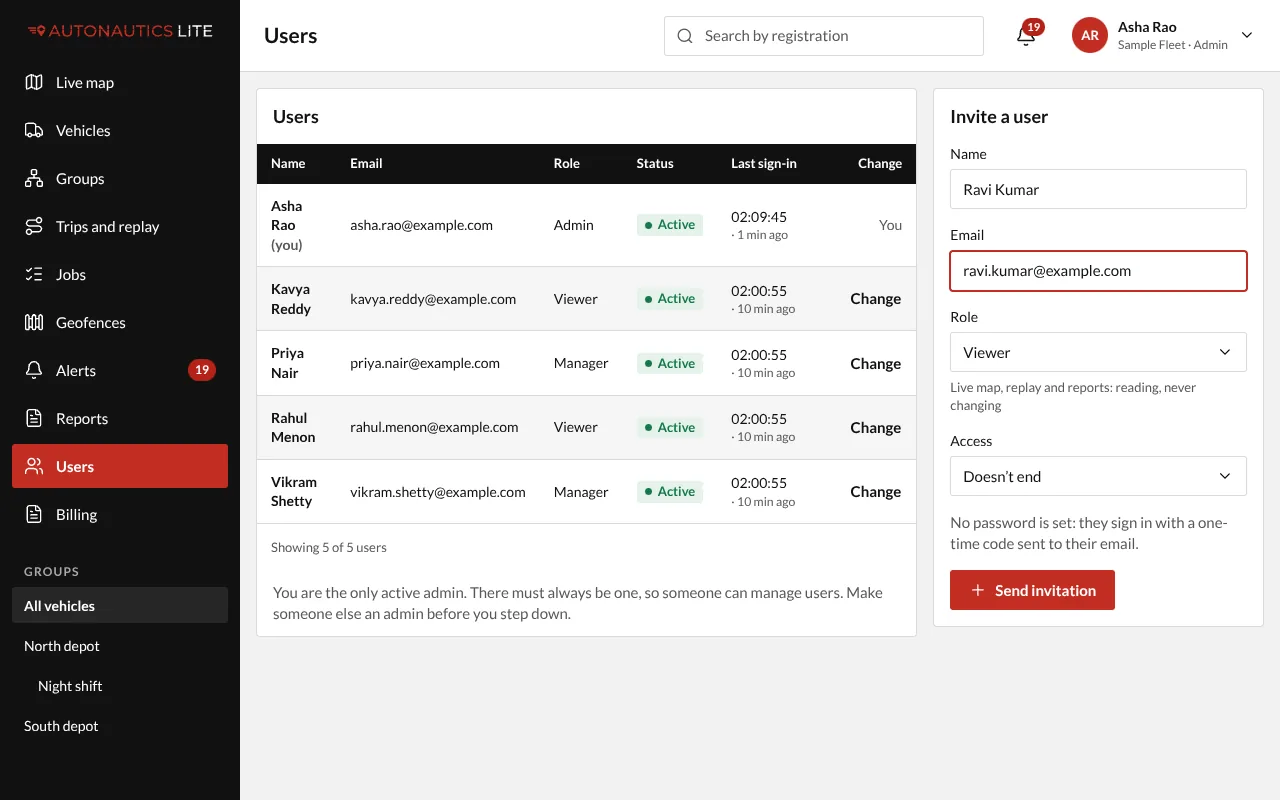Click the notification bell in the header
Screen dimensions: 1280x800
click(x=1026, y=36)
